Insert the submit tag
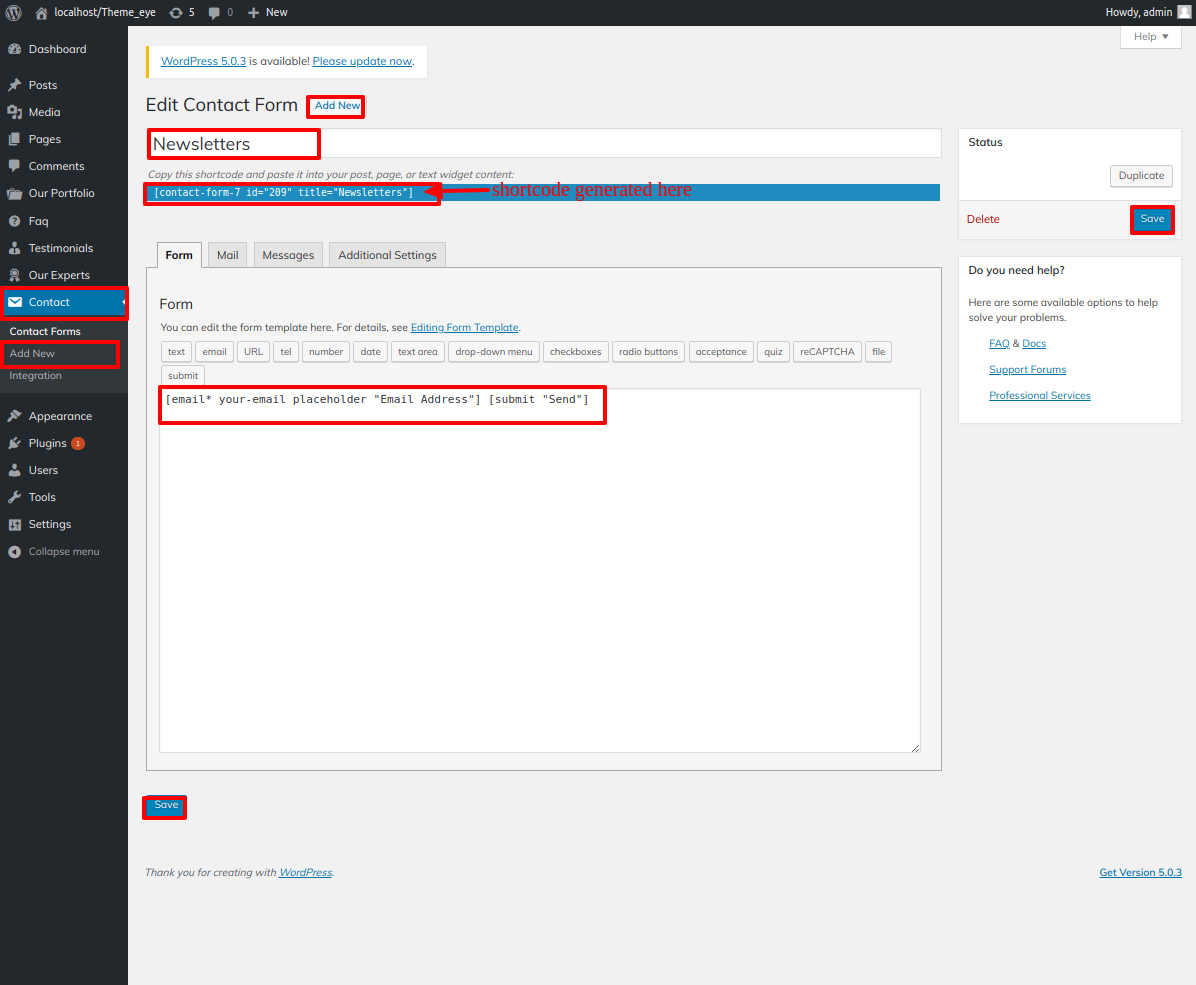The height and width of the screenshot is (985, 1196). tap(183, 375)
